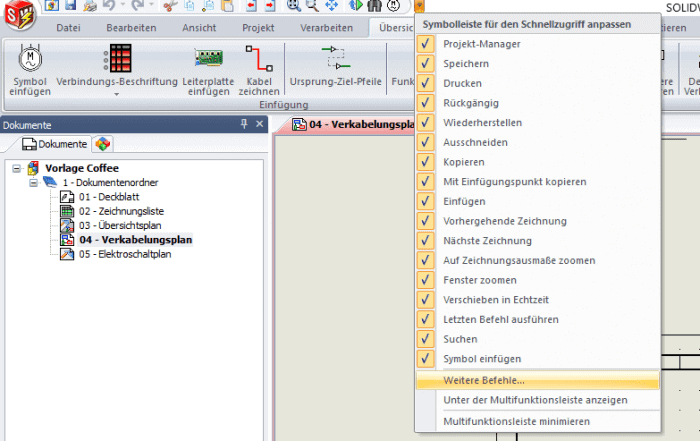
Task: Open the Projekt ribbon tab
Action: [x=258, y=28]
